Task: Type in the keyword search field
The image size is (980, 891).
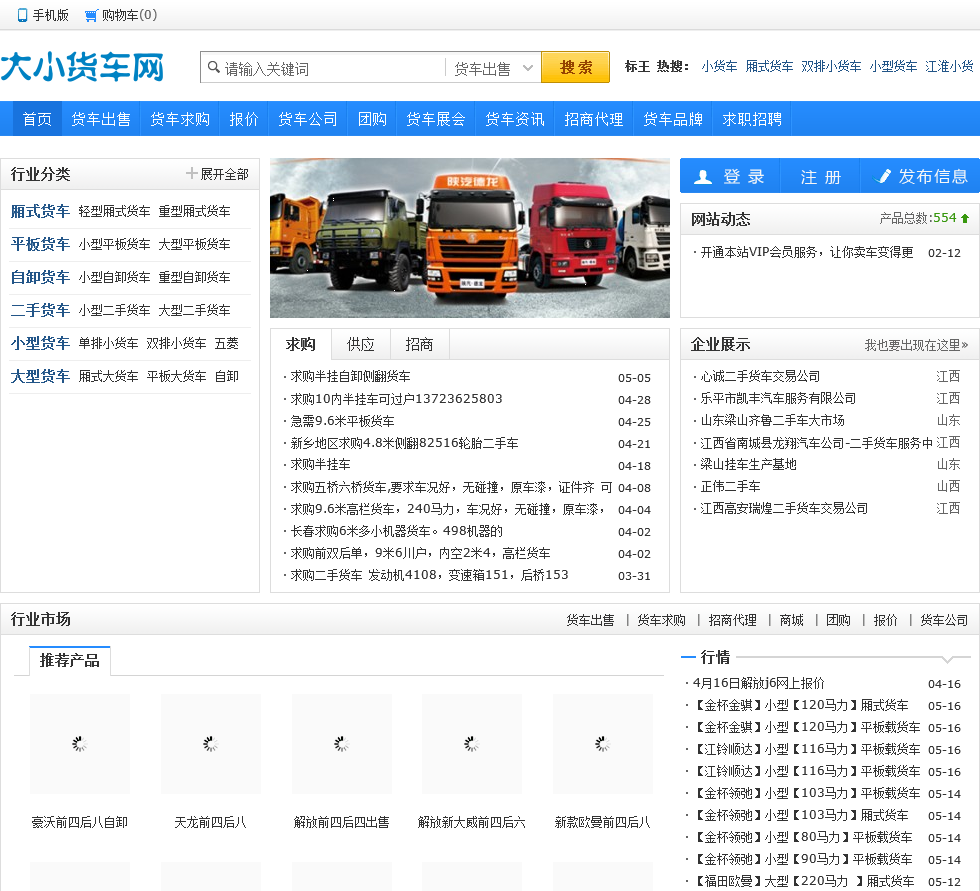Action: (330, 68)
